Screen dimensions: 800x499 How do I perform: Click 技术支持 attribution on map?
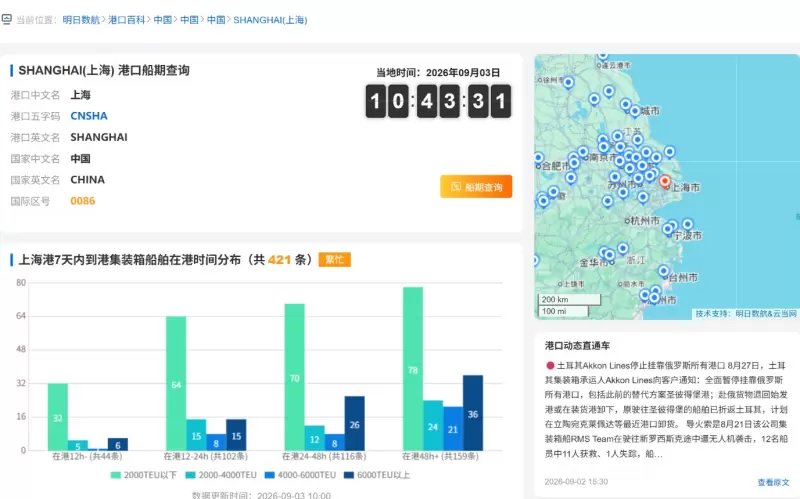(745, 313)
